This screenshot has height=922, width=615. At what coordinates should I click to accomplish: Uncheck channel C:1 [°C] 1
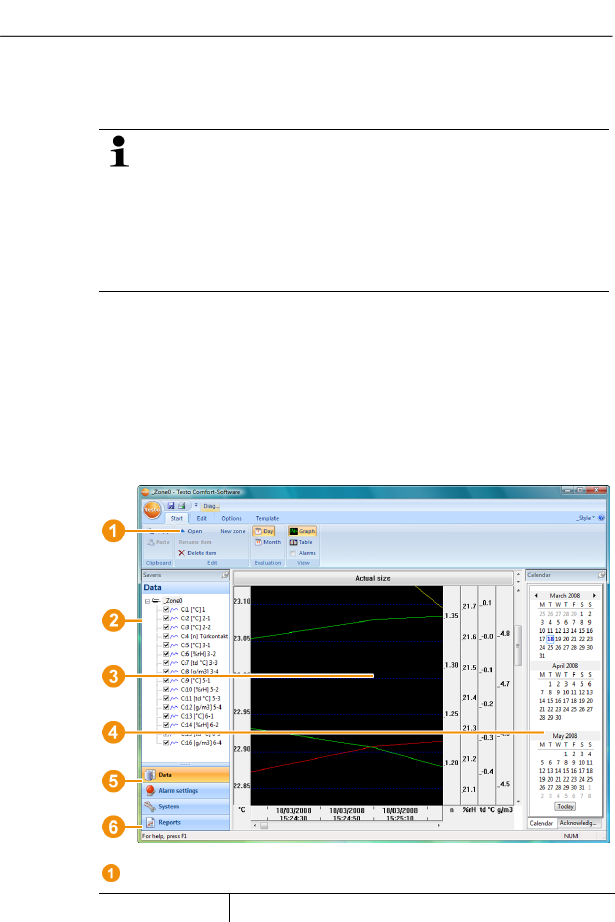[166, 610]
